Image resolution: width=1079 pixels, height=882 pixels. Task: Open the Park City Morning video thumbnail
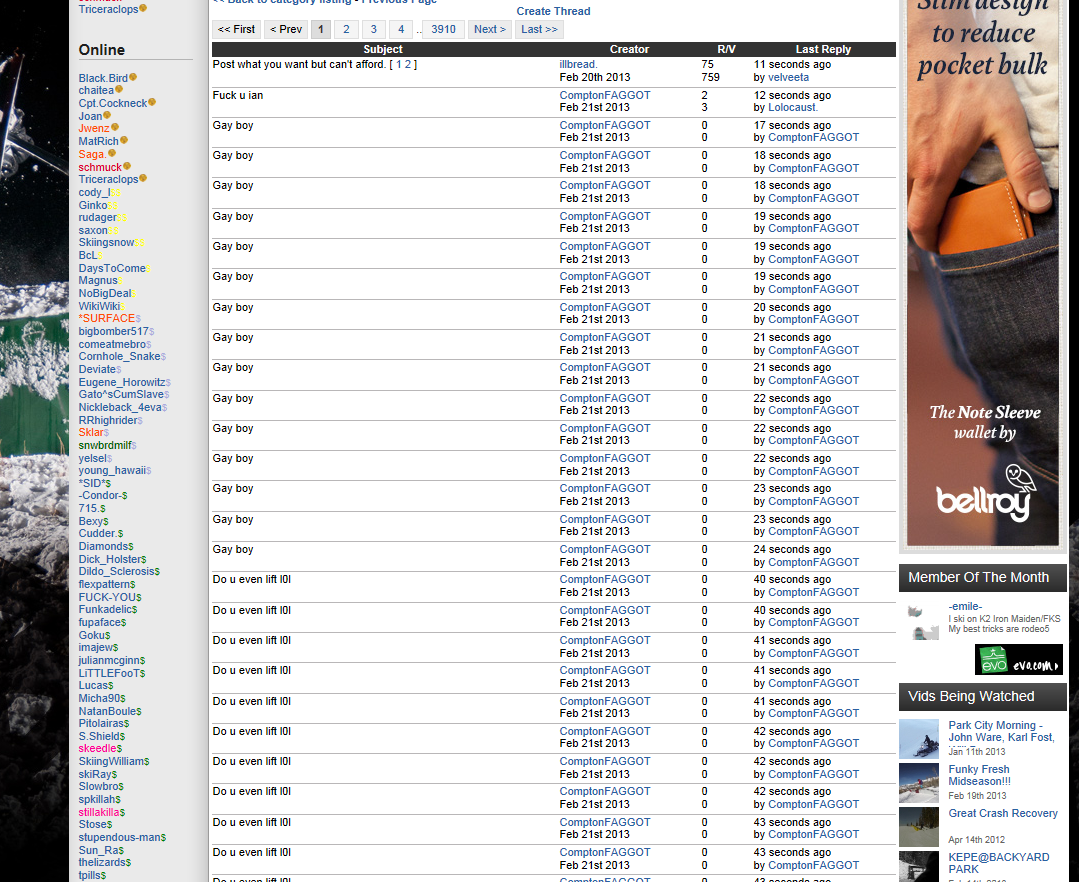(x=918, y=739)
